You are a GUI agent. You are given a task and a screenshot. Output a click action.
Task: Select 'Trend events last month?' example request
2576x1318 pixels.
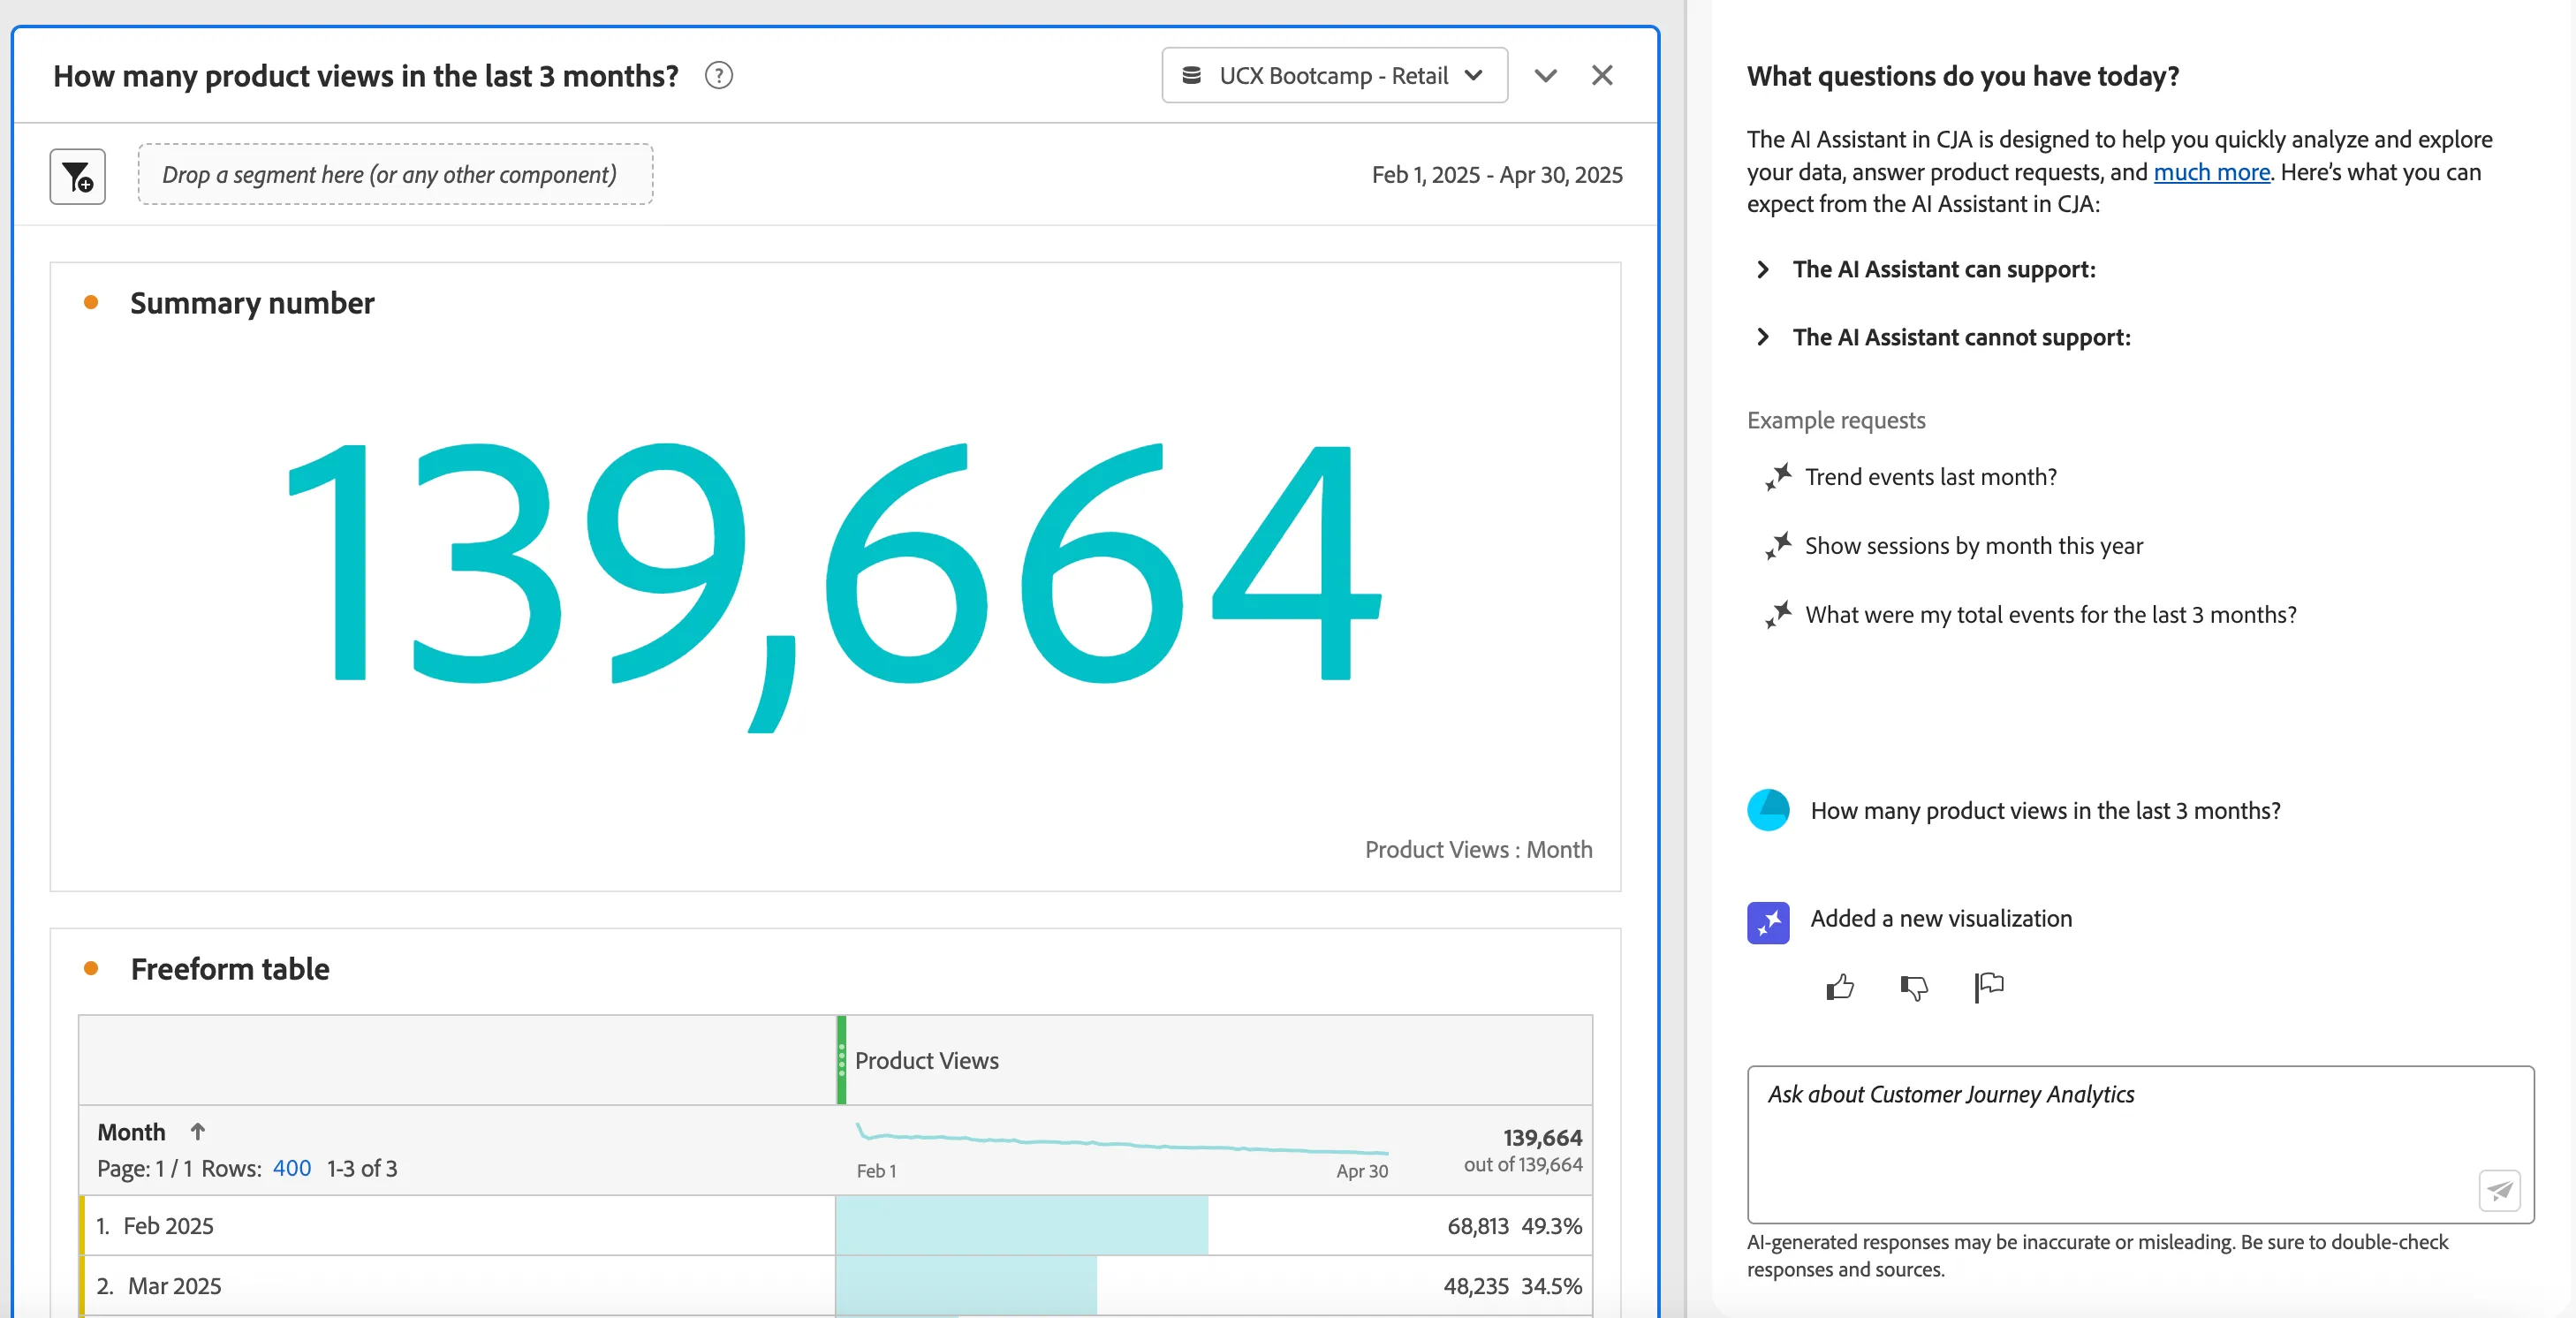pos(1930,477)
